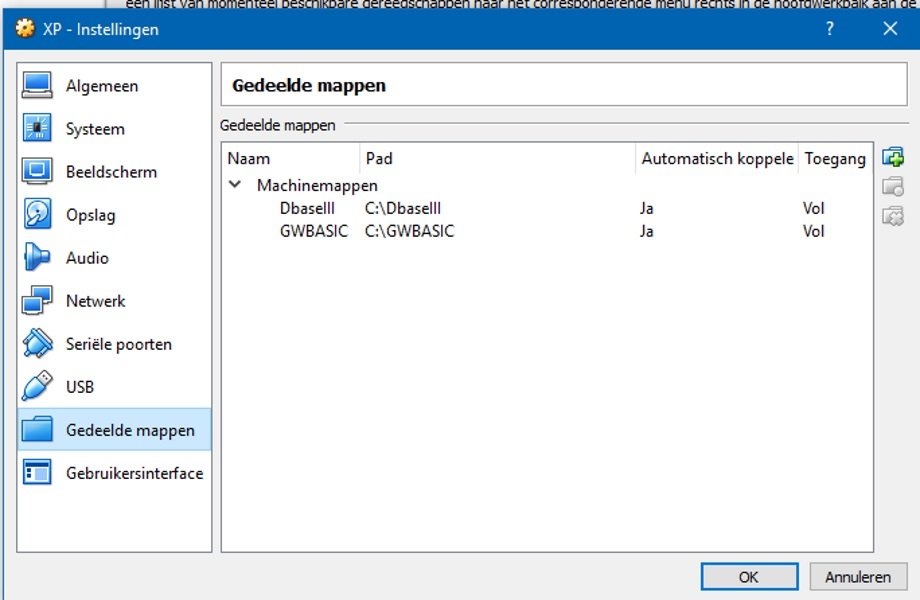Sort by the Pad column header
920x600 pixels.
point(498,158)
